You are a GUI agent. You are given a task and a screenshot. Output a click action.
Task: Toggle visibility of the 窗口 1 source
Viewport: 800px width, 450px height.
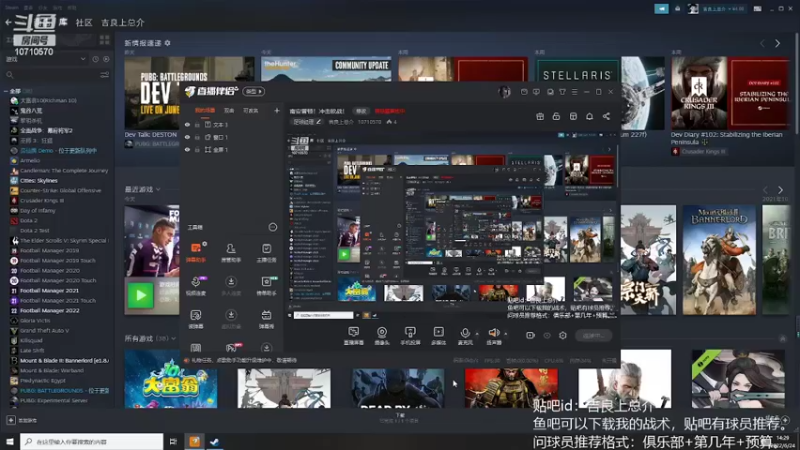(187, 137)
